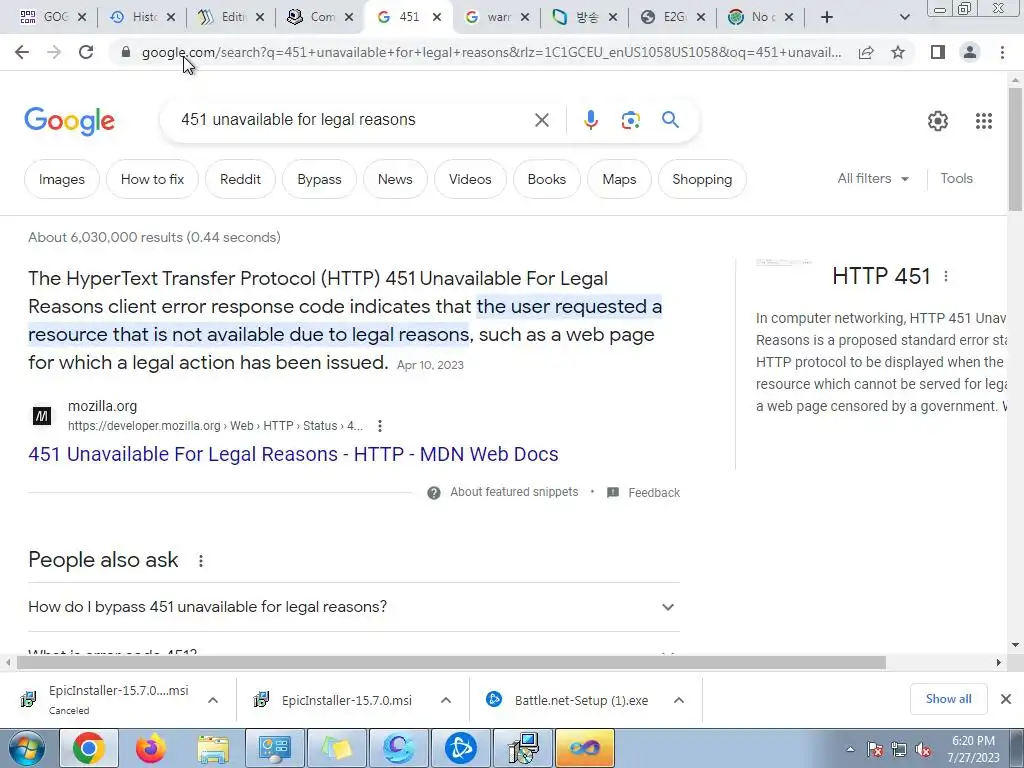This screenshot has height=768, width=1024.
Task: Share this page via share icon
Action: pyautogui.click(x=866, y=52)
